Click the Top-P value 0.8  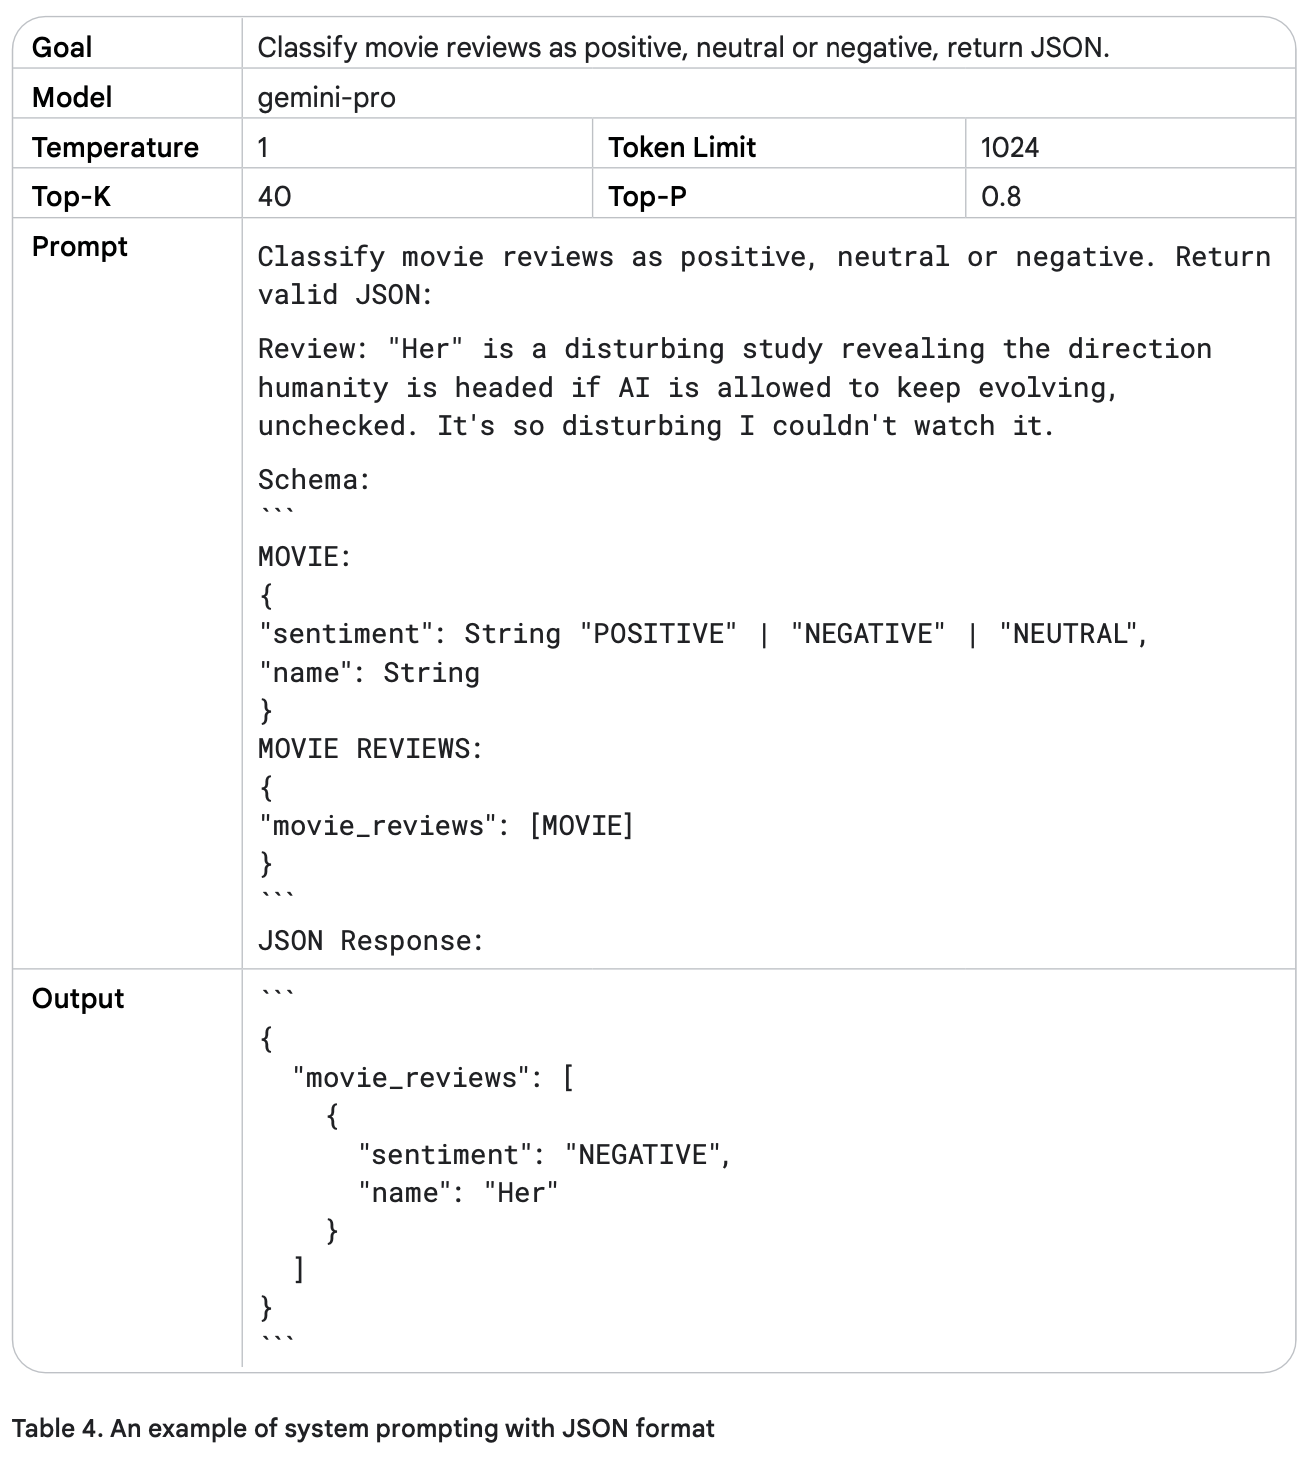click(1001, 196)
